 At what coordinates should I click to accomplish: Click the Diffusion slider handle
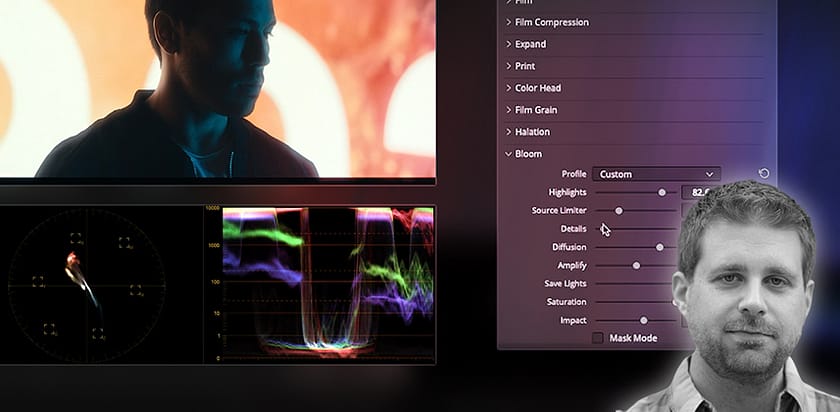click(x=660, y=247)
